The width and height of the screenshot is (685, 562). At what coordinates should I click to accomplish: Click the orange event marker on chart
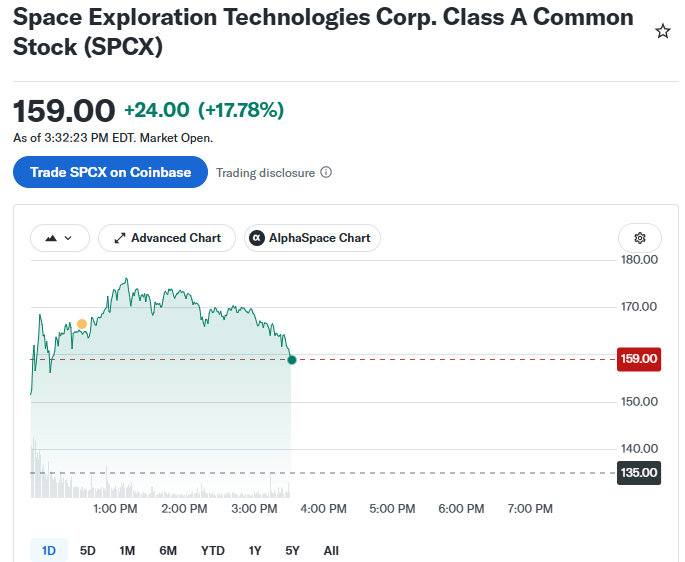click(82, 324)
